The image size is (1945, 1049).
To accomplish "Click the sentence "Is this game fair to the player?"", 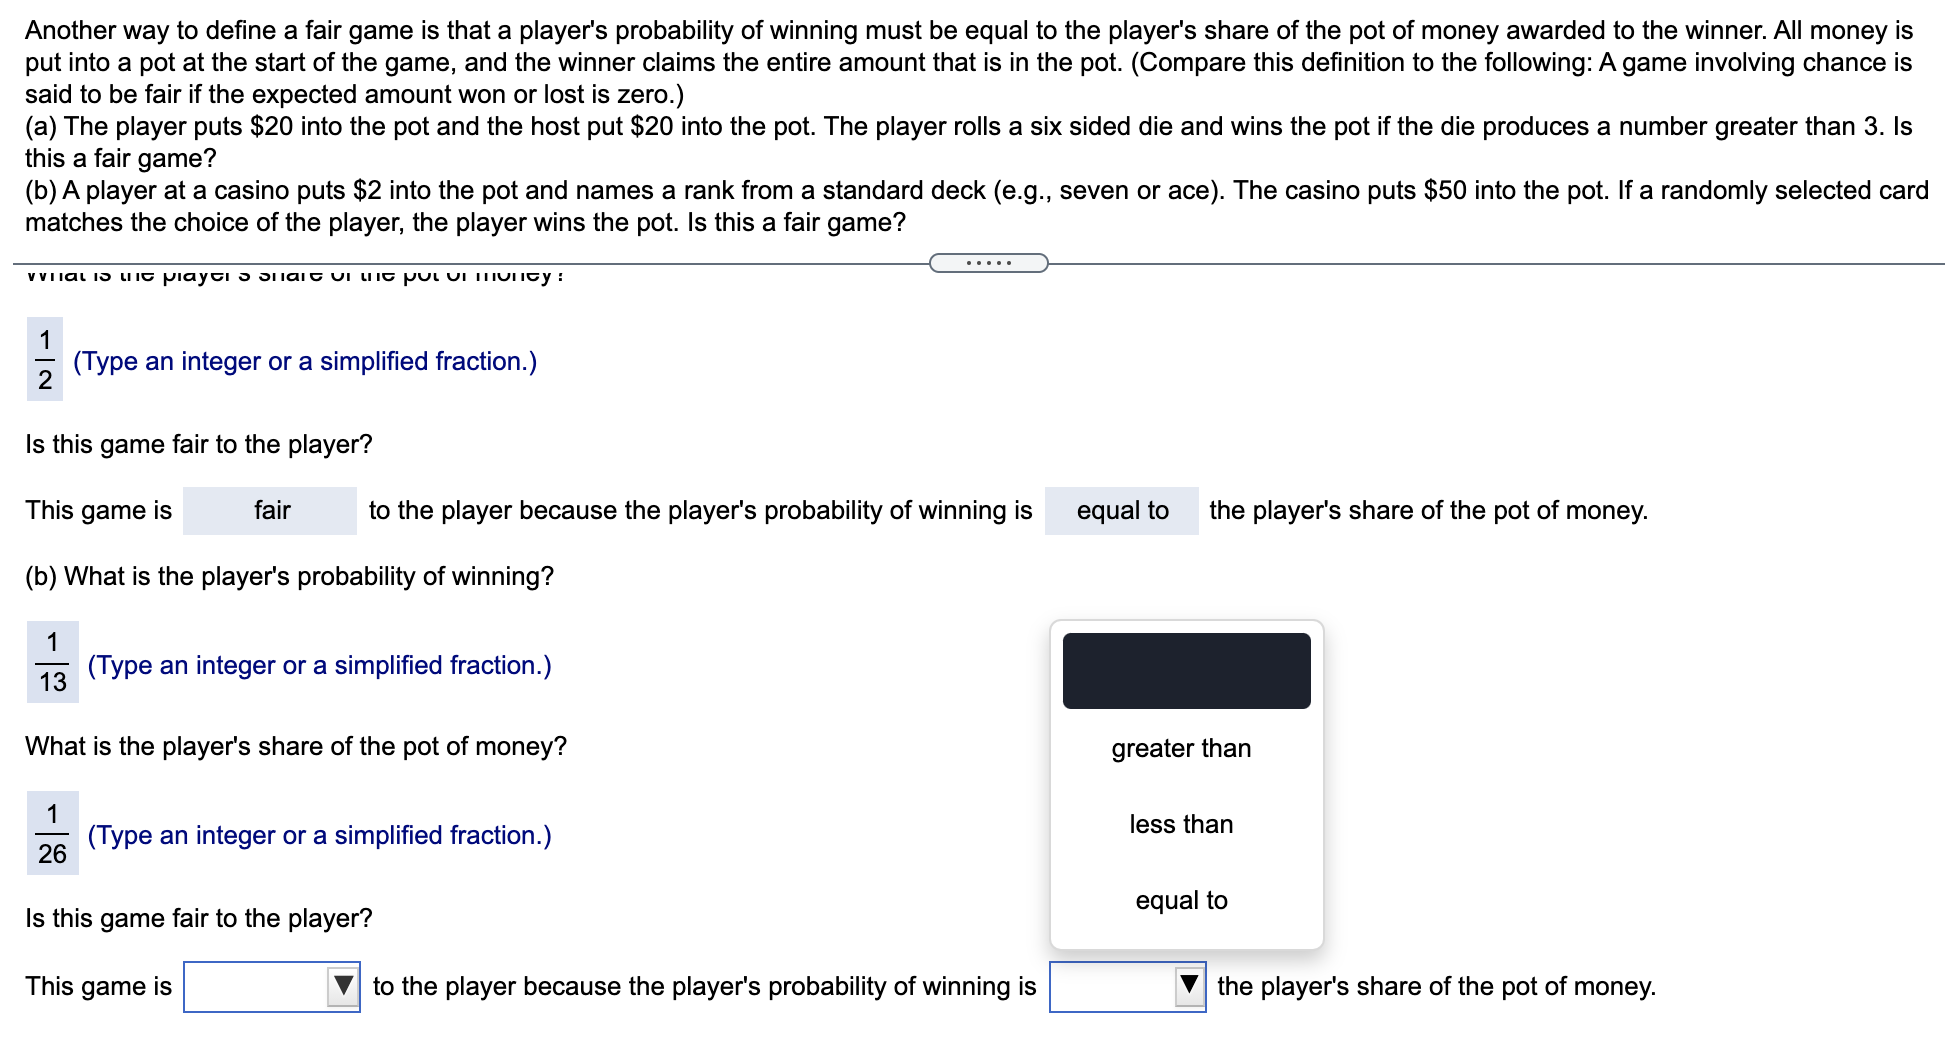I will pyautogui.click(x=198, y=444).
